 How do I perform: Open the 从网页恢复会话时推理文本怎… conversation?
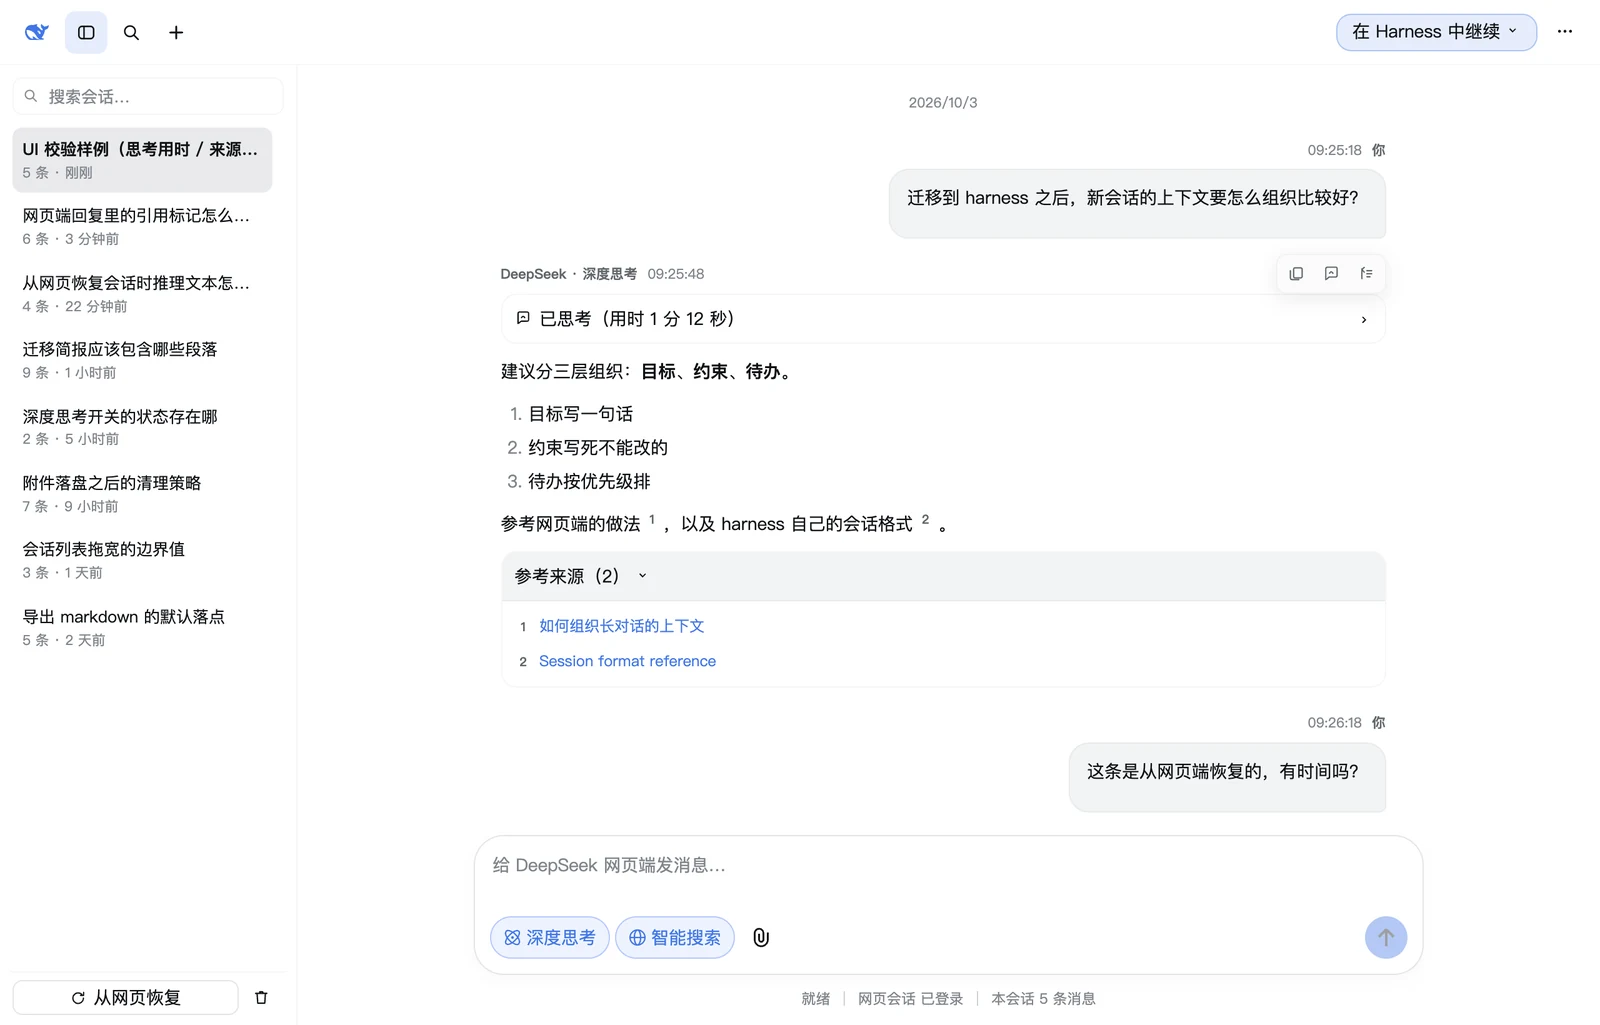tap(142, 294)
